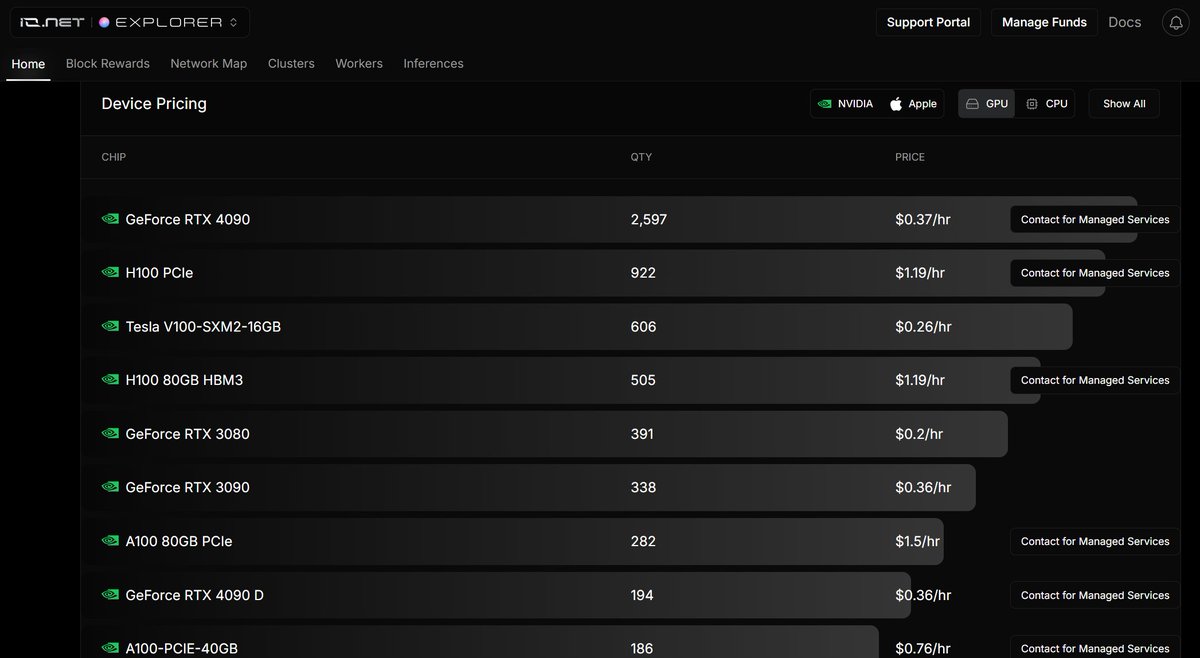1200x658 pixels.
Task: Contact for Managed Services on A100 80GB PCIe
Action: pos(1095,541)
